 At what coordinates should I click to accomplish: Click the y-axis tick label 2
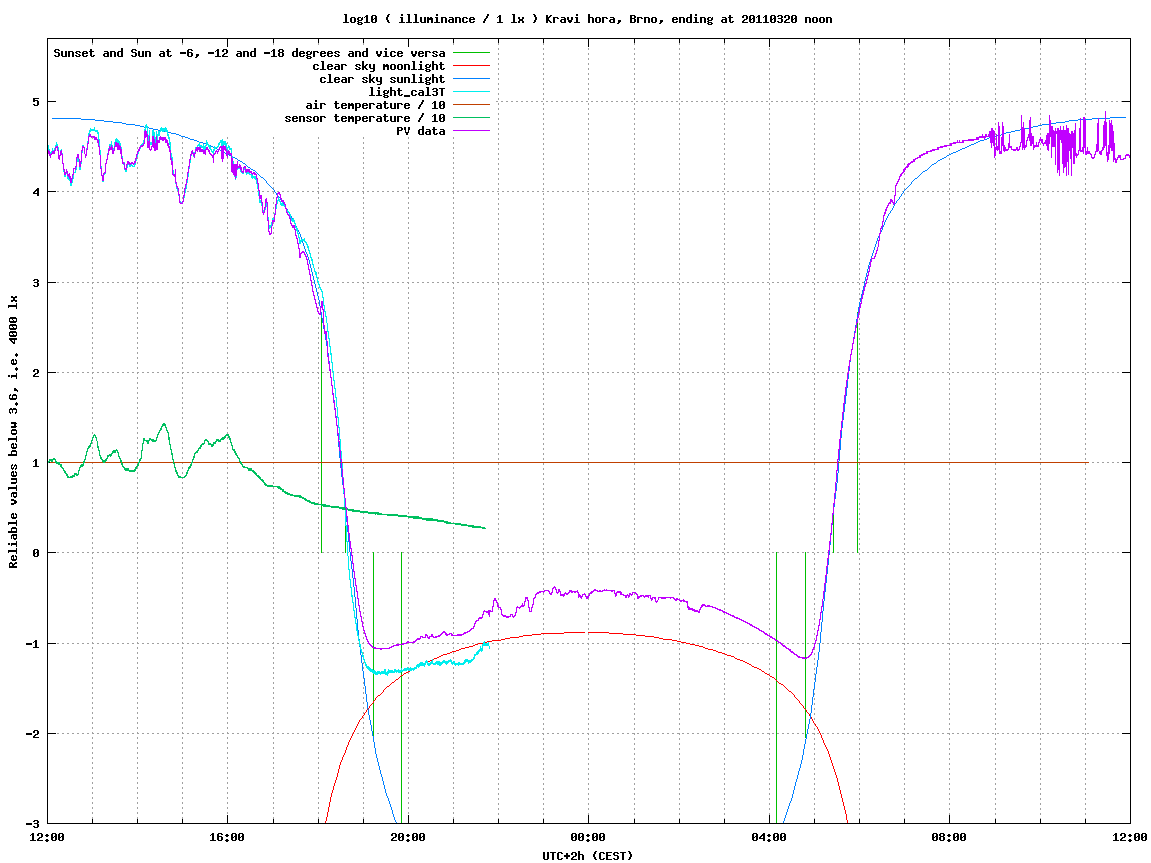(x=35, y=373)
